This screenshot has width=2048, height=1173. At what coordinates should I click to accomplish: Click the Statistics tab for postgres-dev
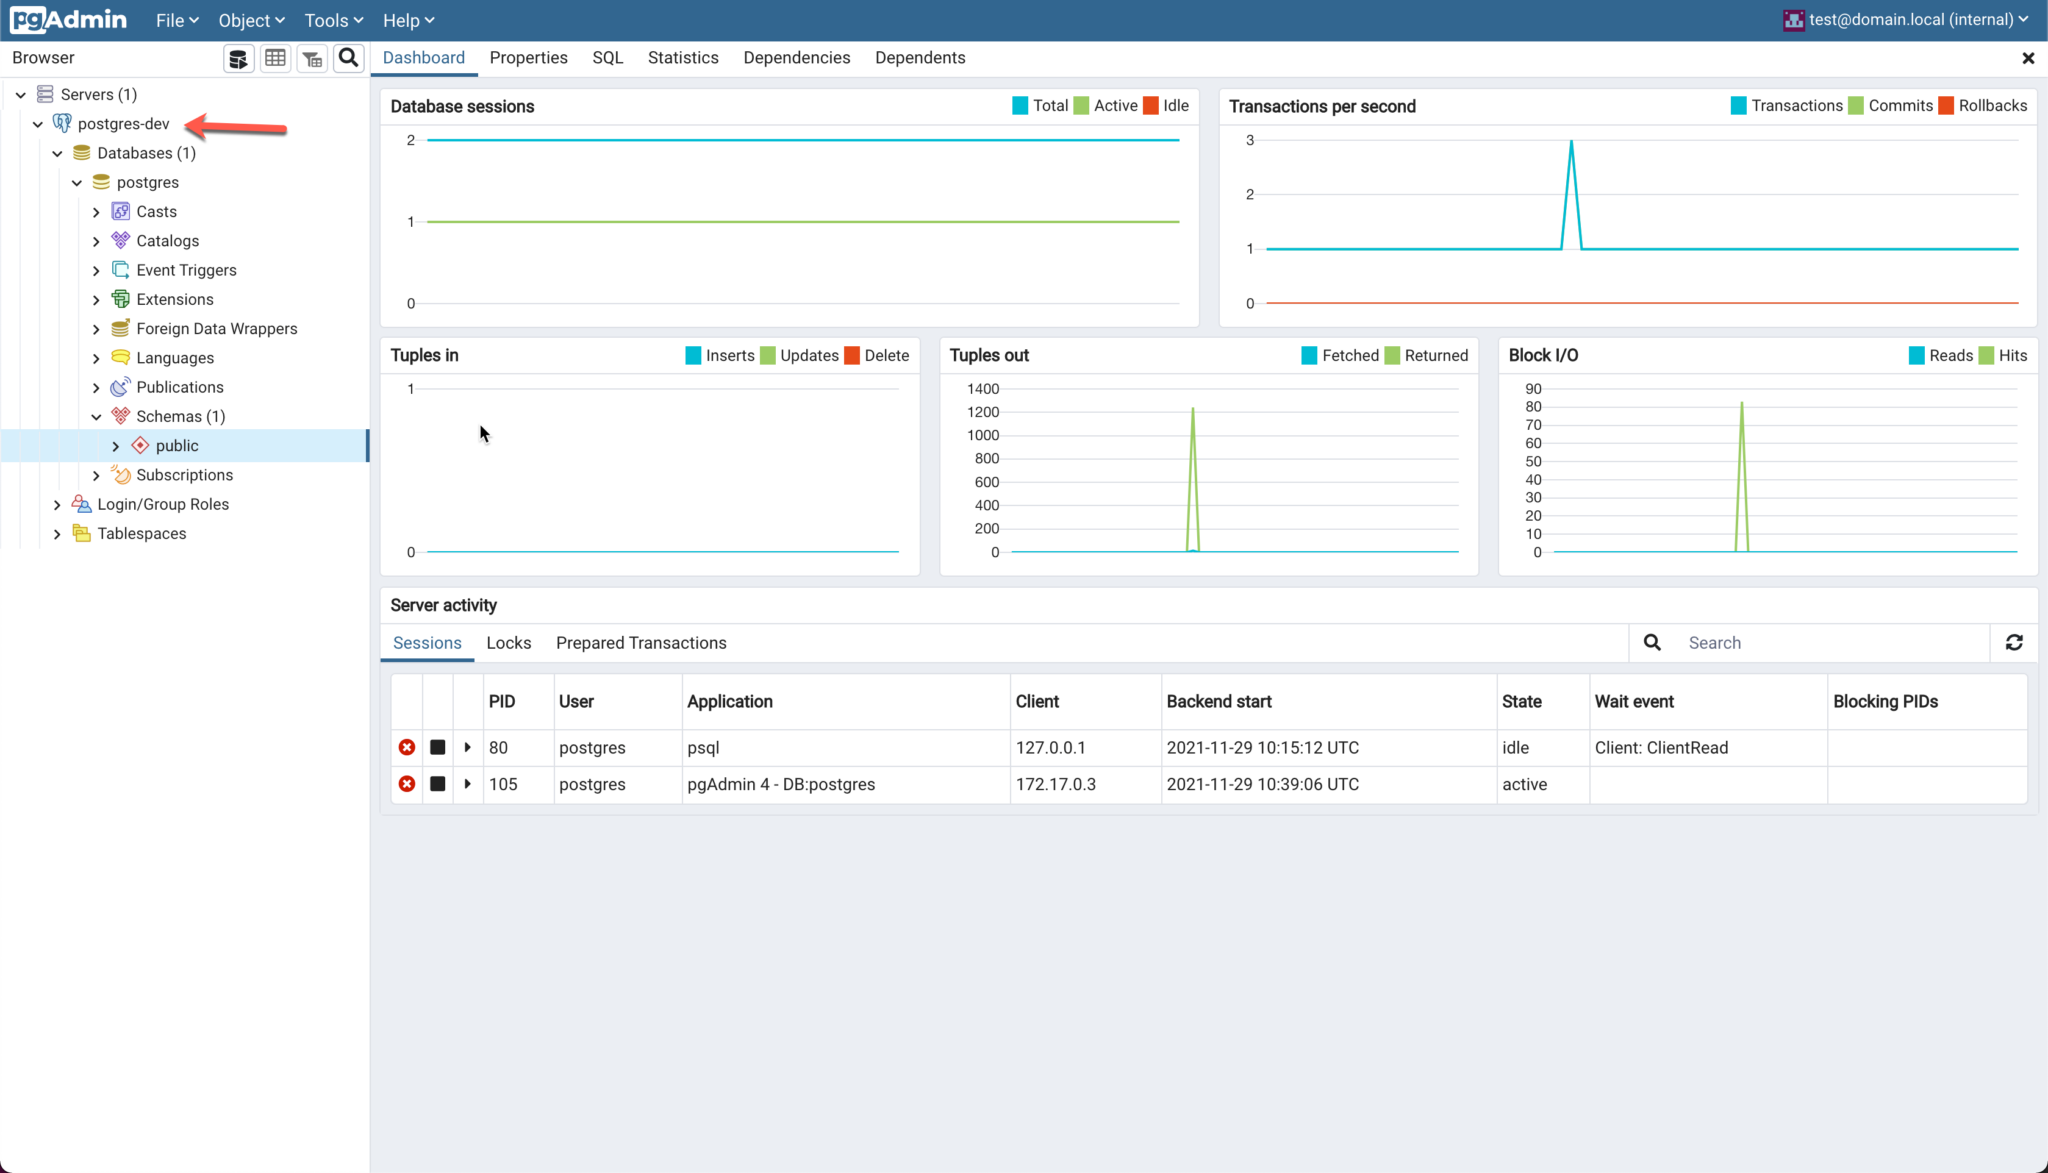pos(682,58)
